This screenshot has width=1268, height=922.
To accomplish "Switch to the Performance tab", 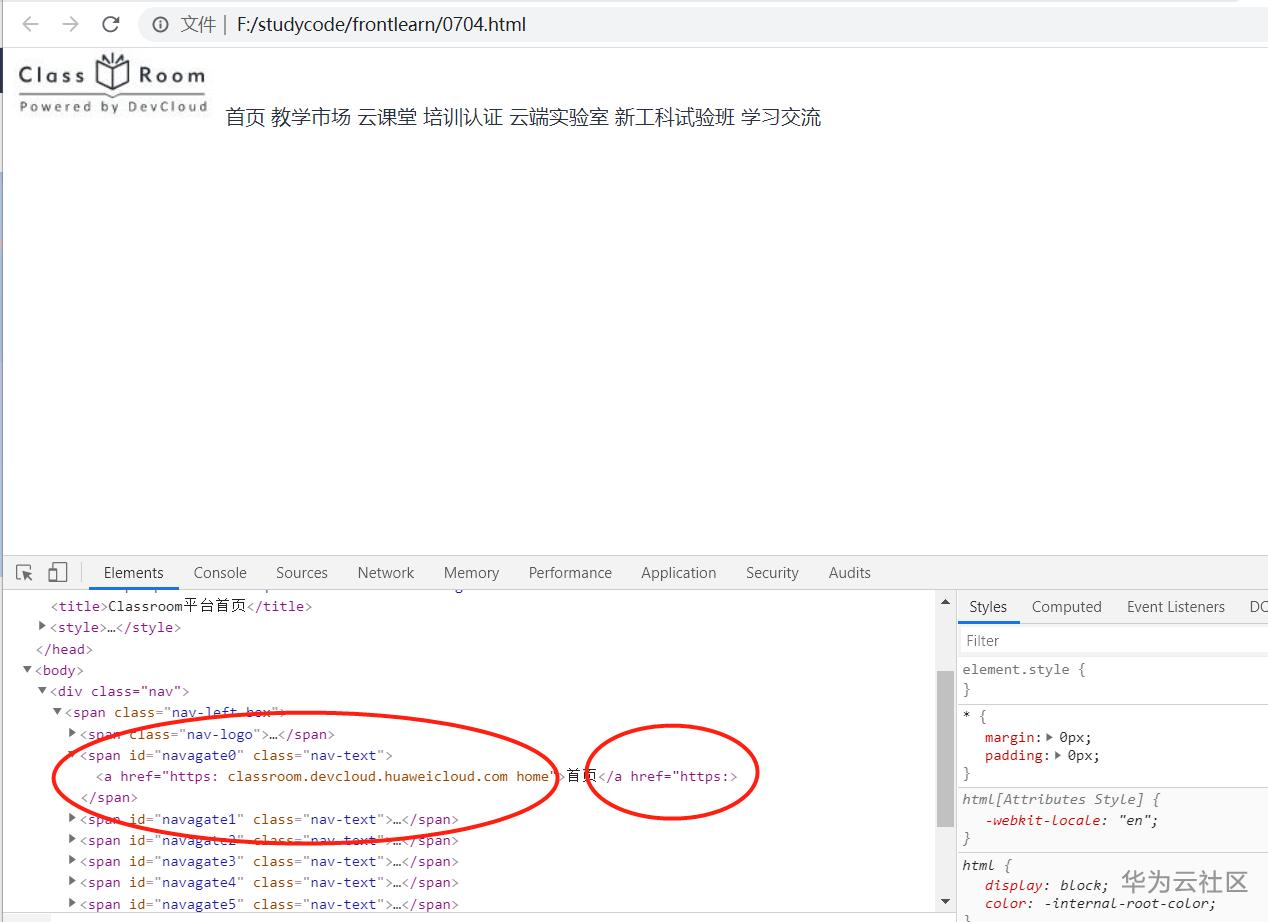I will pyautogui.click(x=570, y=573).
